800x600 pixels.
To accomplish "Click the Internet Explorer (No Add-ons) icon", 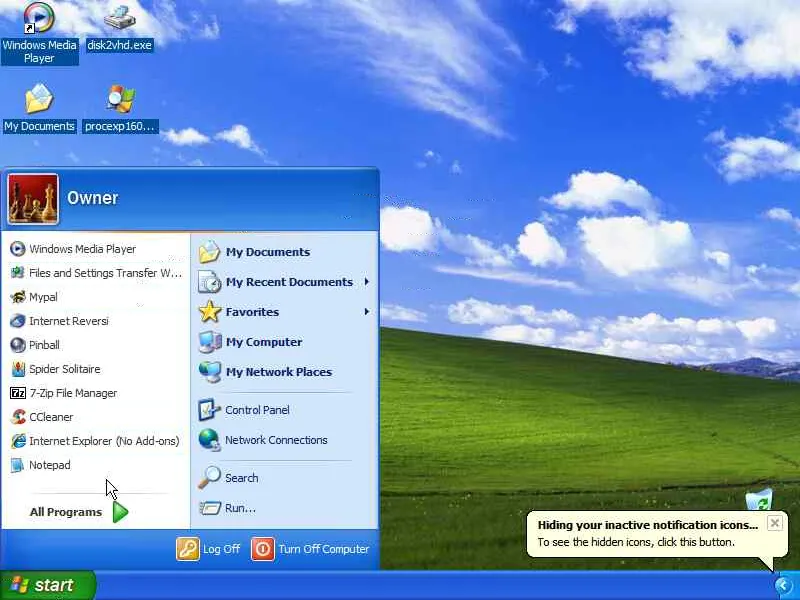I will (18, 441).
